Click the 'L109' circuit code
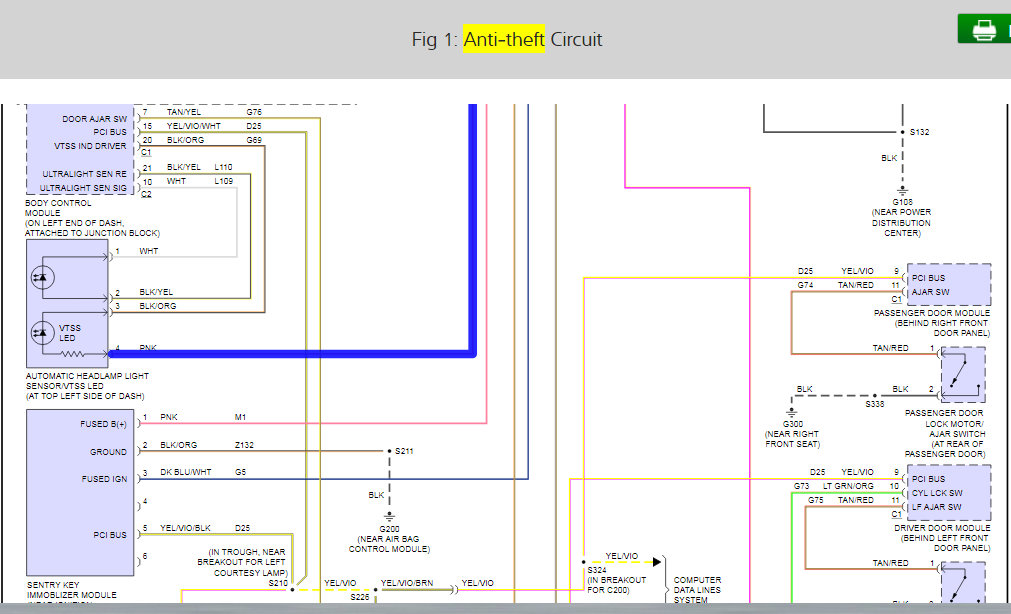Screen dimensions: 1011x614 tap(224, 181)
